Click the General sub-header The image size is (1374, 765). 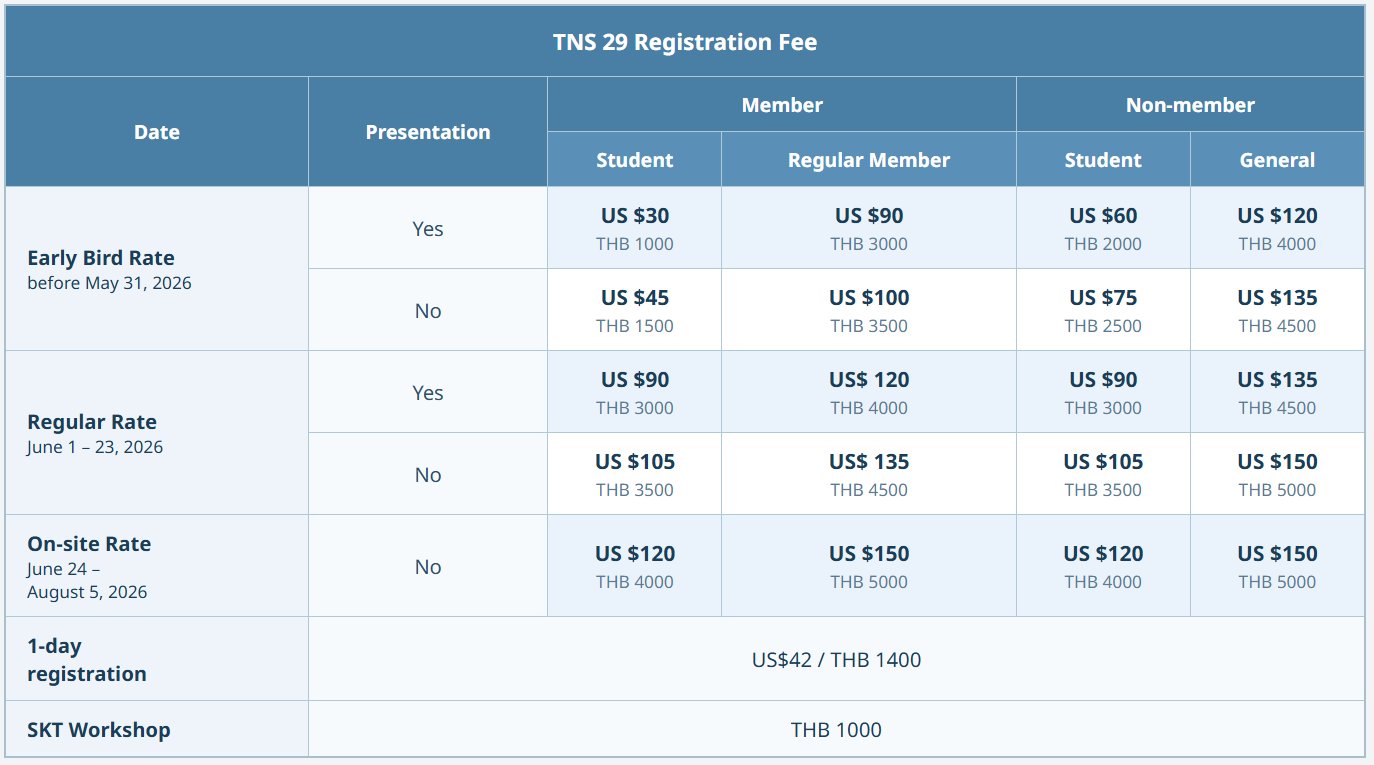pyautogui.click(x=1277, y=160)
